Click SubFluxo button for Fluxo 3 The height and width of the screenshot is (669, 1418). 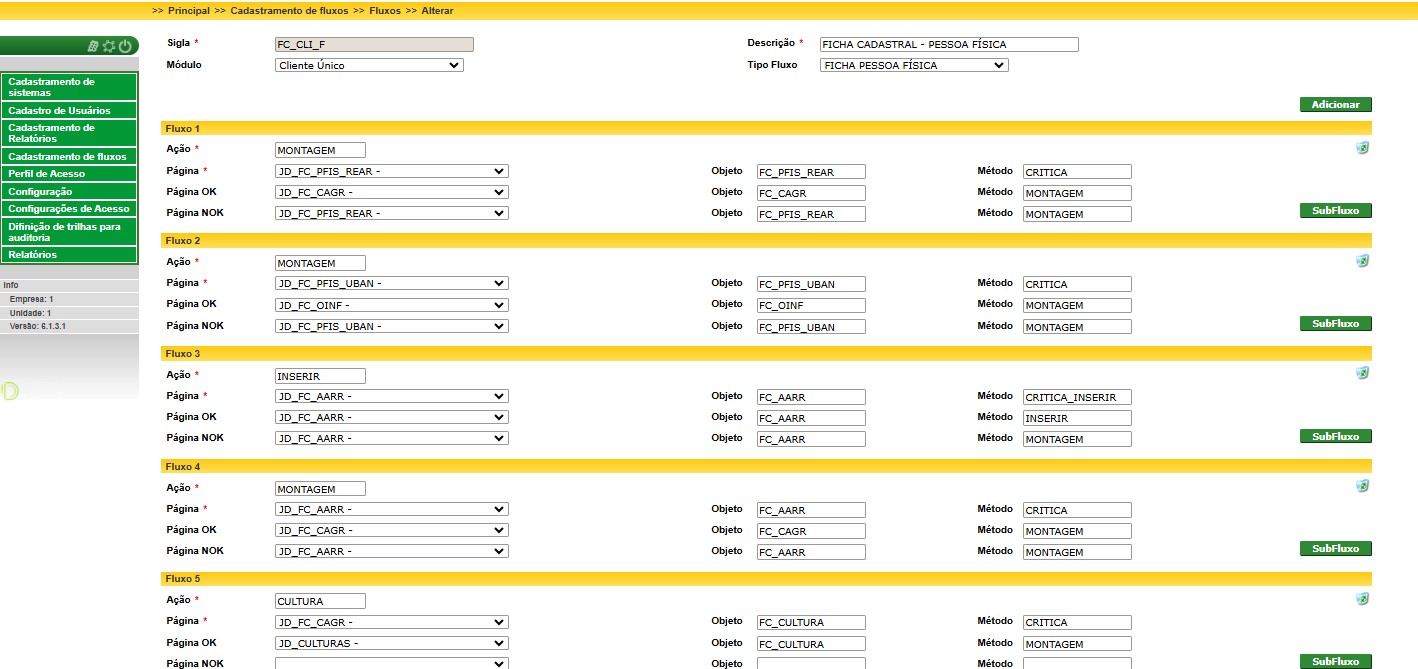(1336, 436)
